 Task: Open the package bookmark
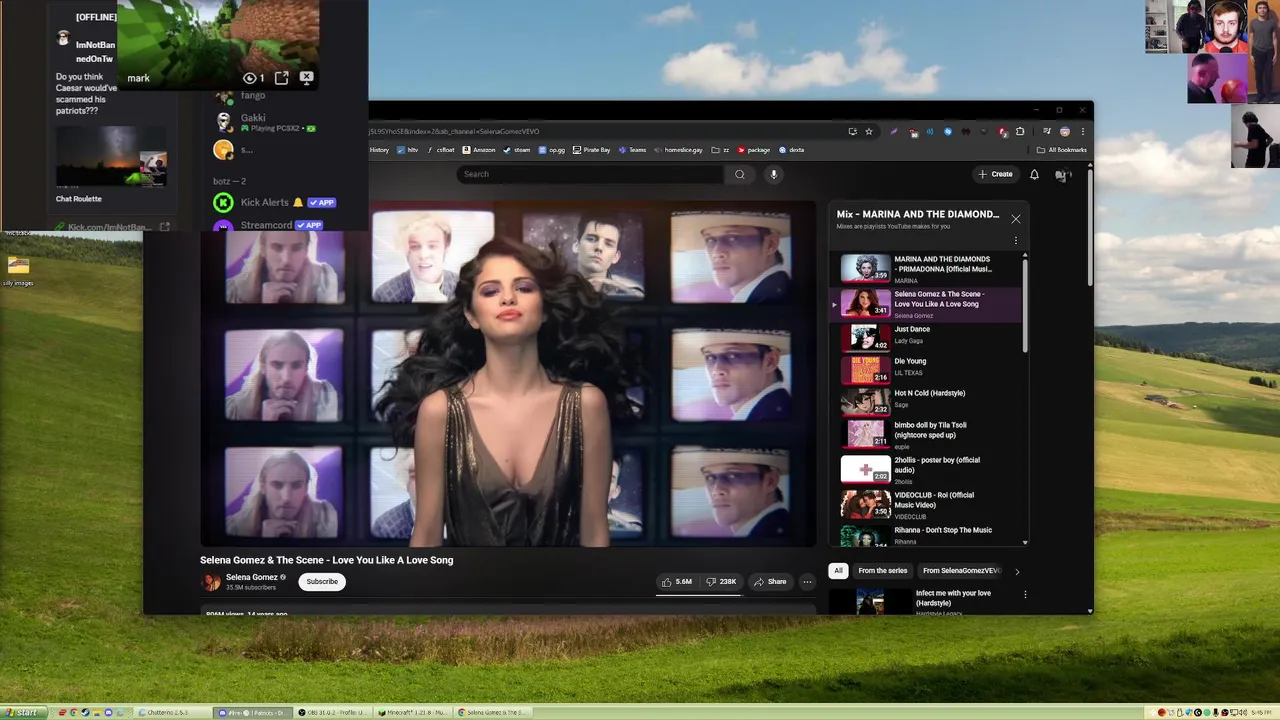754,150
